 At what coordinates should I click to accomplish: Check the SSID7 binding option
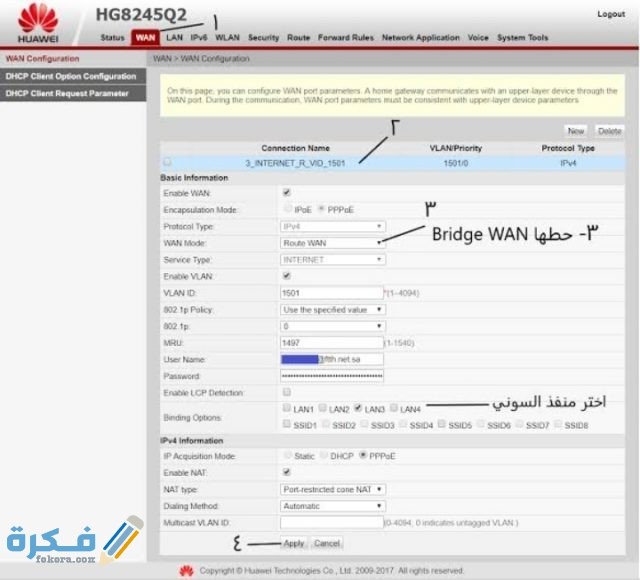[519, 424]
